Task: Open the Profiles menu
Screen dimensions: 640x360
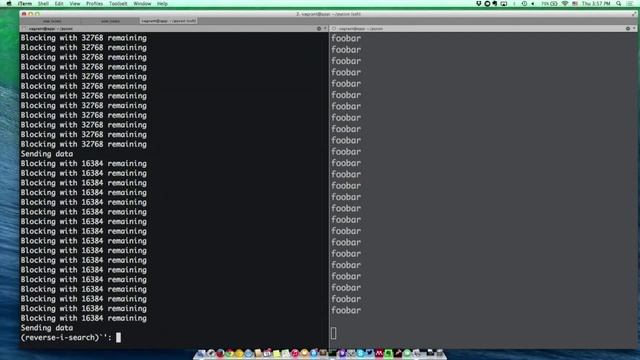Action: pyautogui.click(x=94, y=4)
